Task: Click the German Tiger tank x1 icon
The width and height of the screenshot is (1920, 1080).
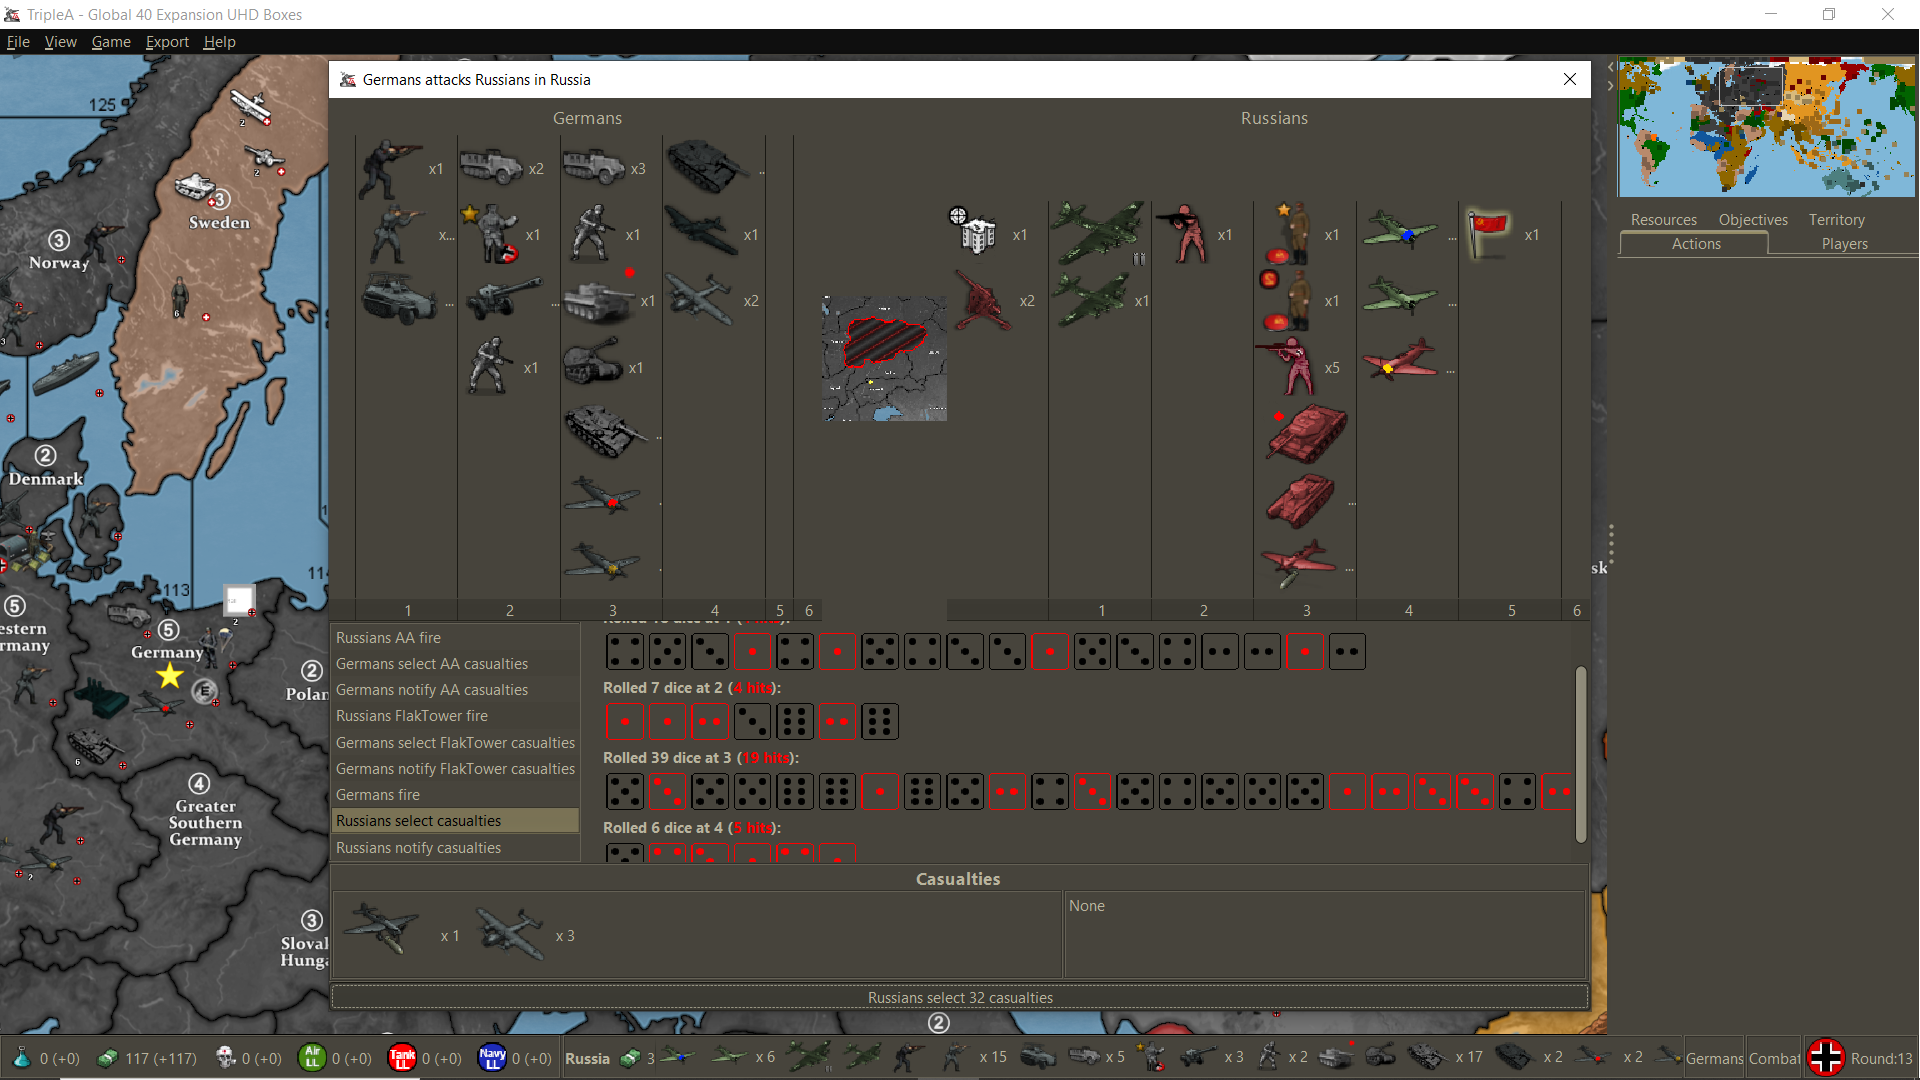Action: click(x=598, y=300)
